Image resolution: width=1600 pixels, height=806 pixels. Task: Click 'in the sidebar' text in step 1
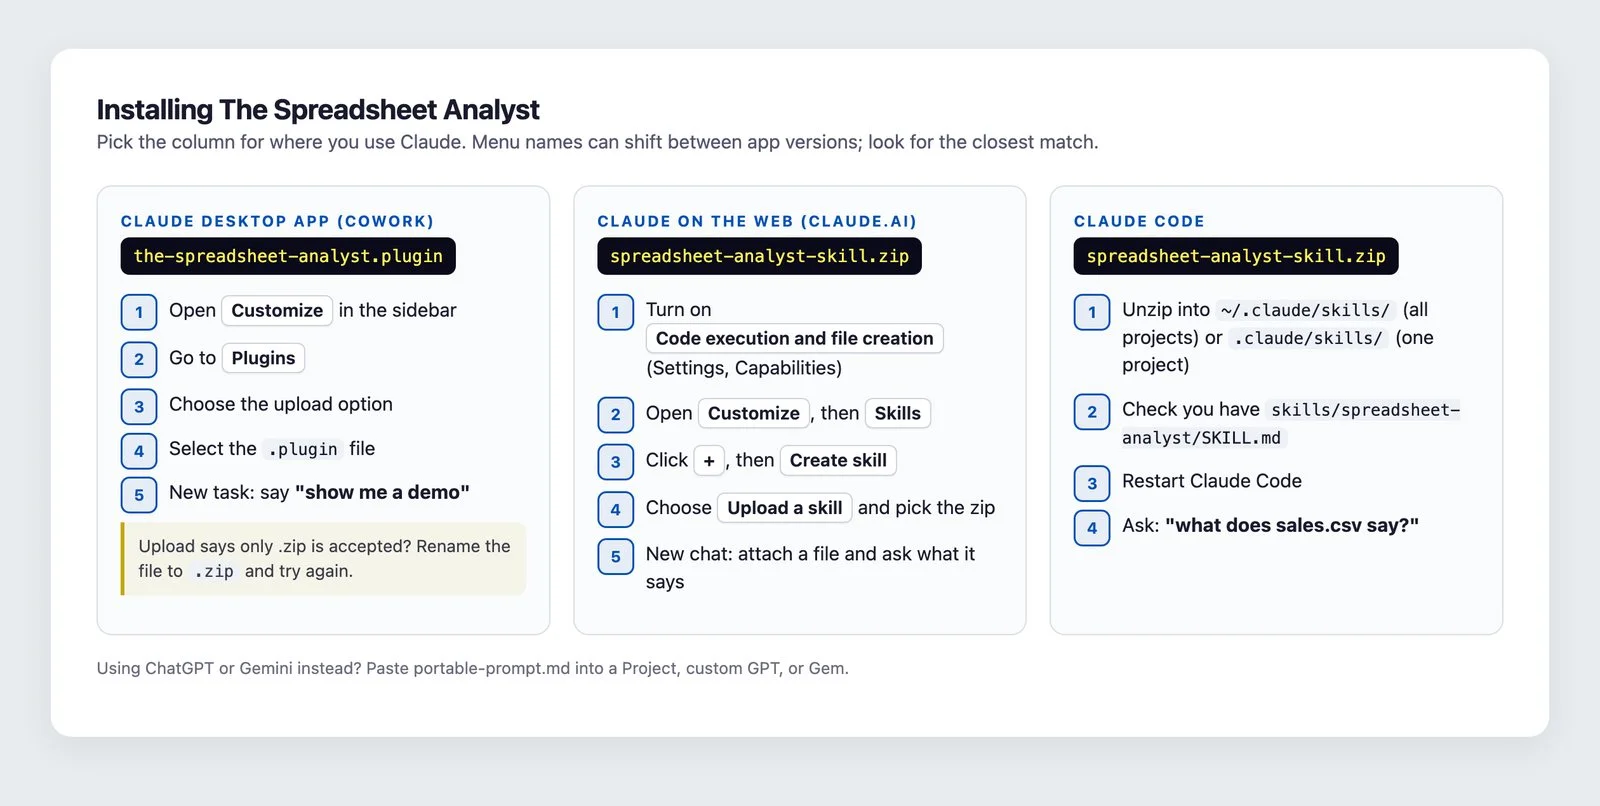click(397, 310)
